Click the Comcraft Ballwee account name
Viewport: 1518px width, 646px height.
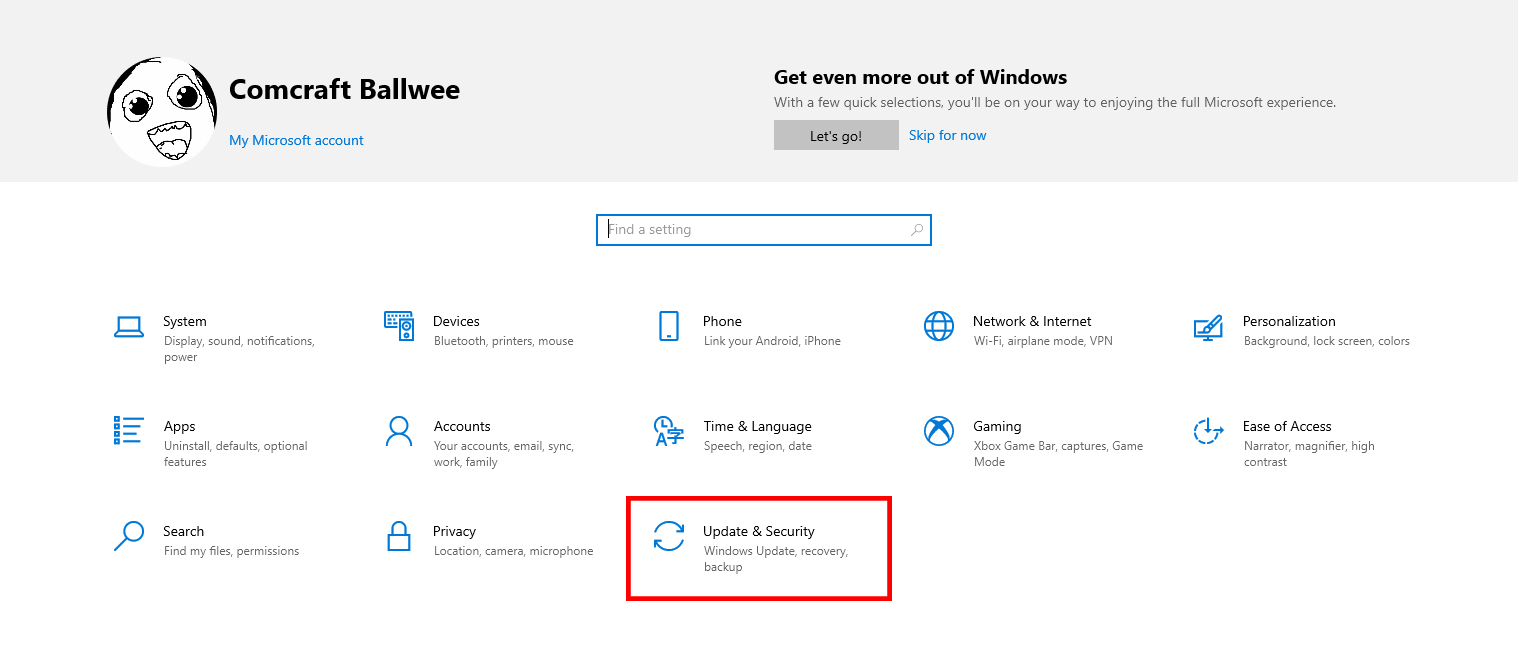coord(344,90)
